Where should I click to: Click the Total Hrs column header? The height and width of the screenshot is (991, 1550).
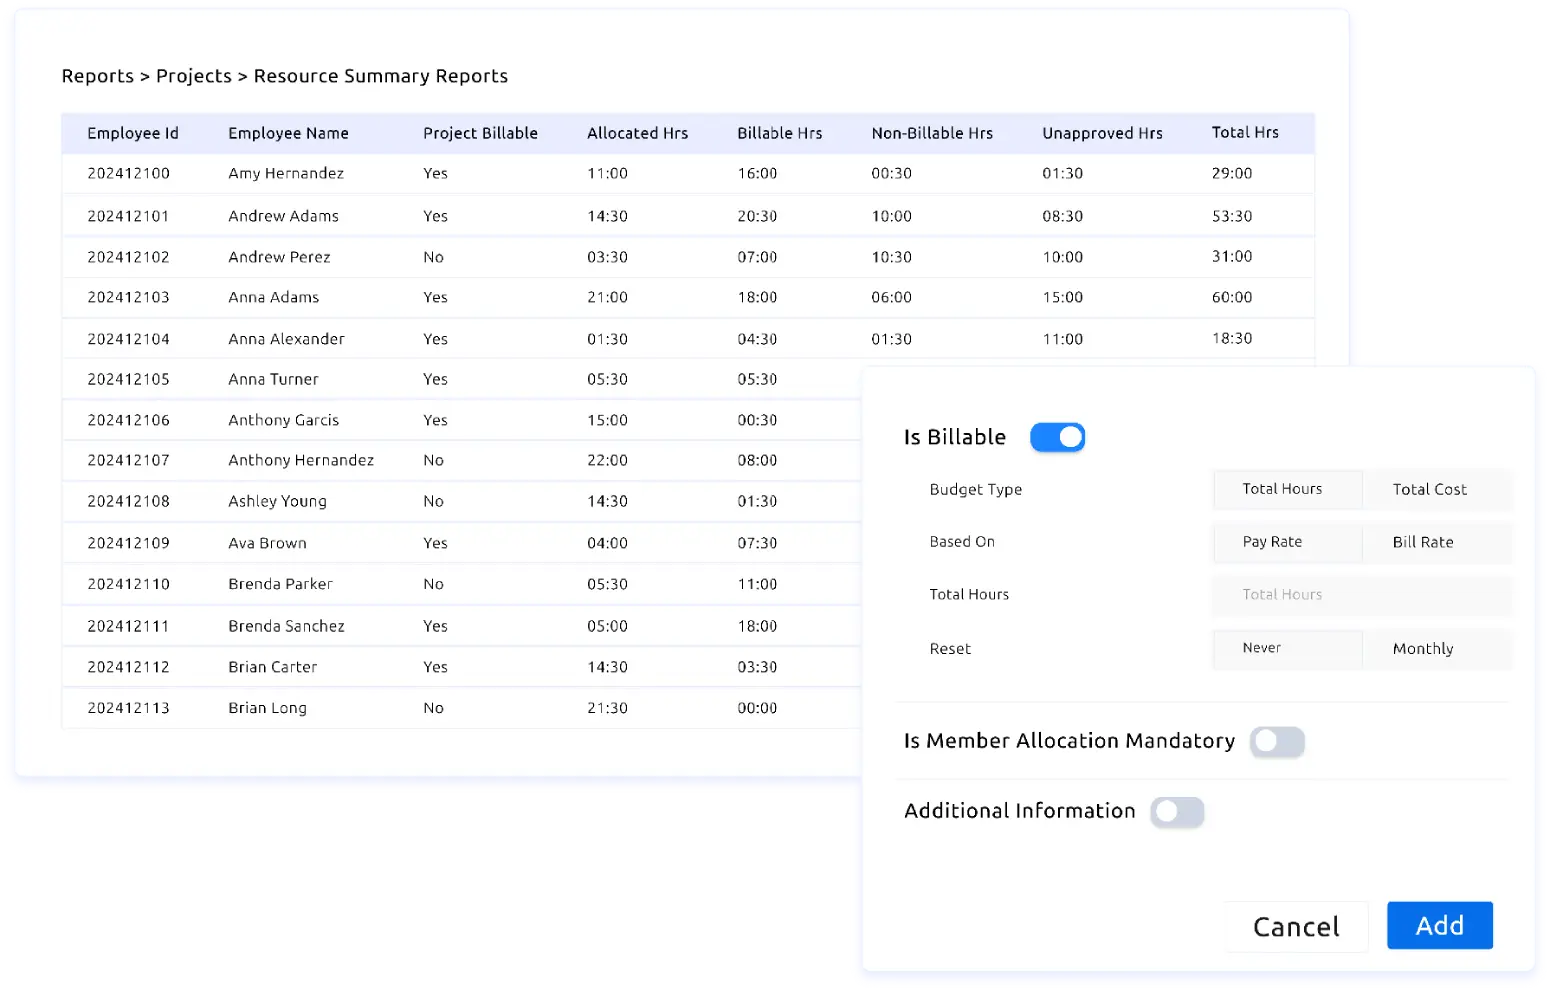click(x=1245, y=132)
